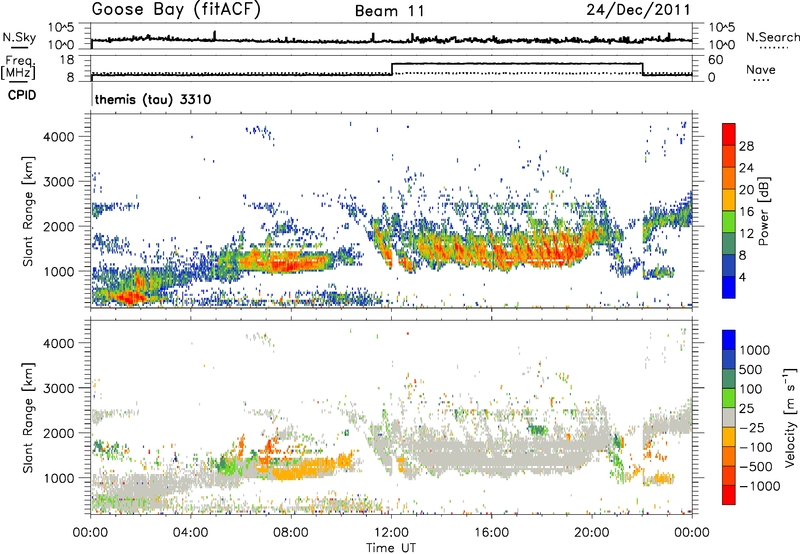Viewport: 800px width, 554px height.
Task: Click the "Velocity [m s-1]" color bar title
Action: [790, 417]
